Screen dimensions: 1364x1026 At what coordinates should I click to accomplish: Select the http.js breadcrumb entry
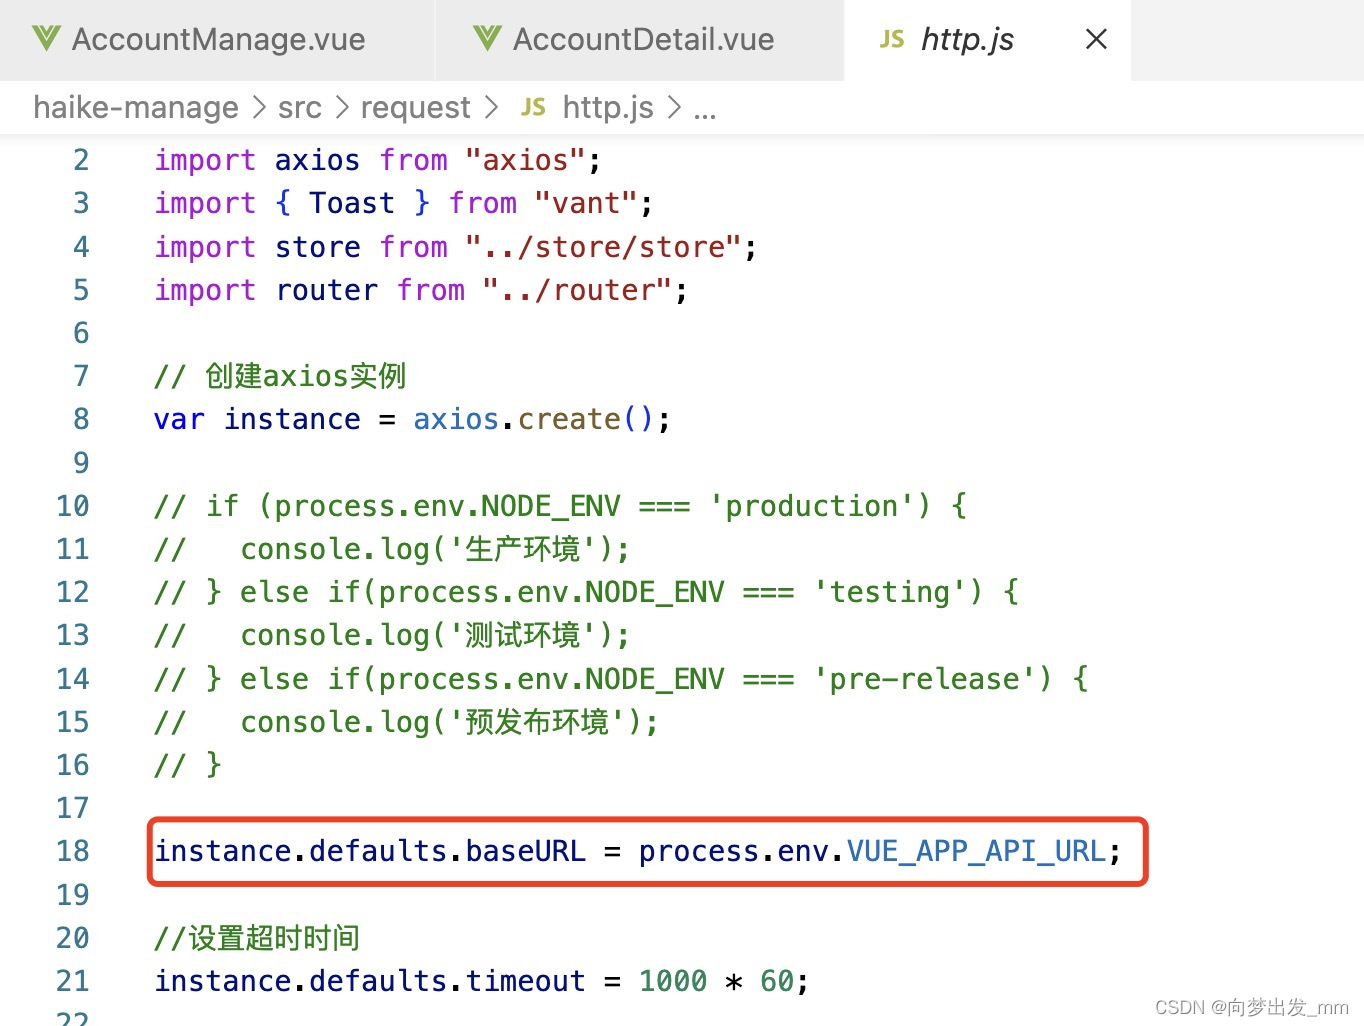click(x=607, y=107)
